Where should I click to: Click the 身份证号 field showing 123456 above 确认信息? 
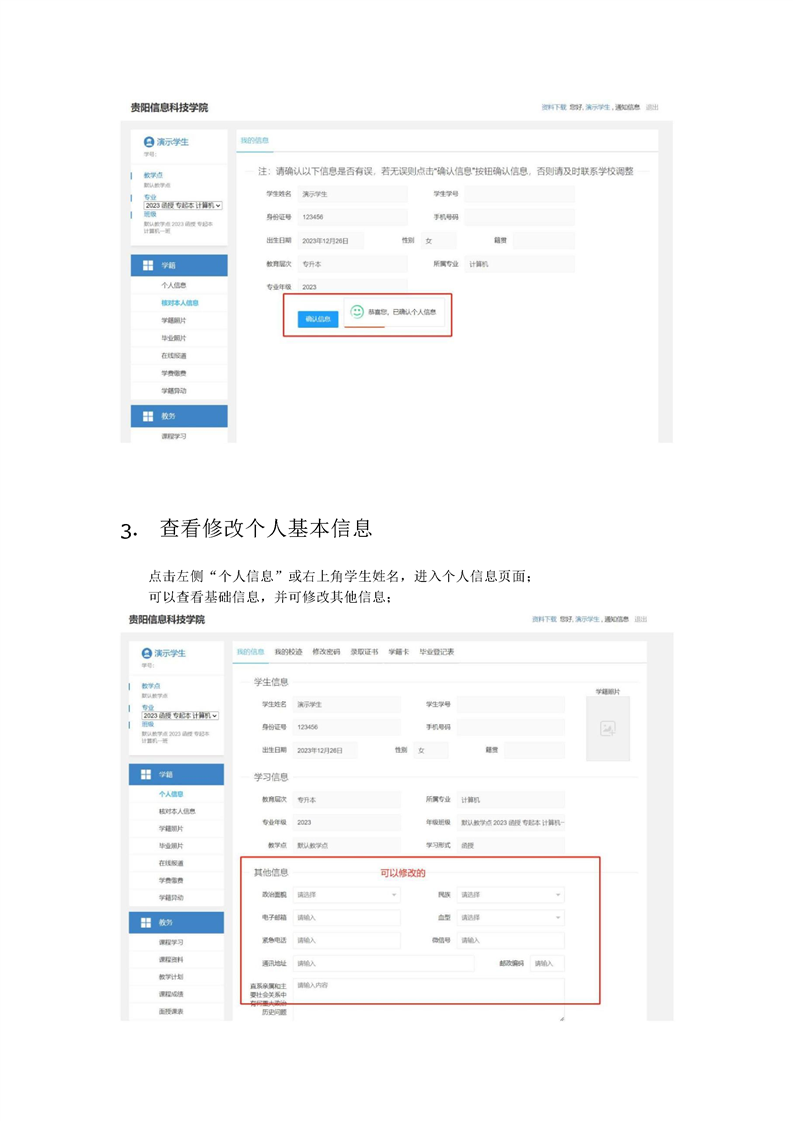coord(352,217)
